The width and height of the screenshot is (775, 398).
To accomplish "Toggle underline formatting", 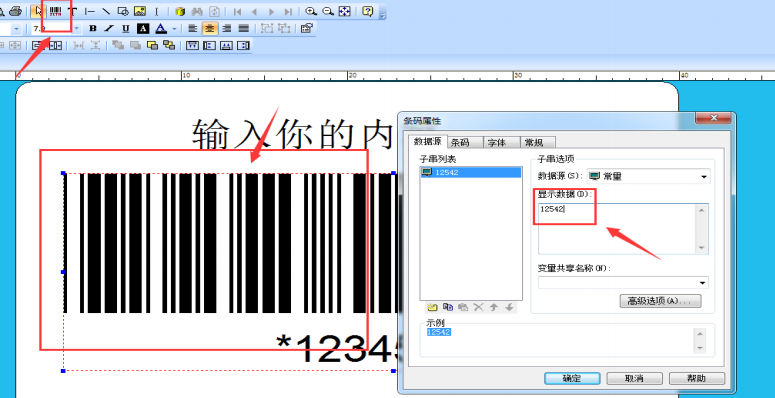I will [x=126, y=29].
